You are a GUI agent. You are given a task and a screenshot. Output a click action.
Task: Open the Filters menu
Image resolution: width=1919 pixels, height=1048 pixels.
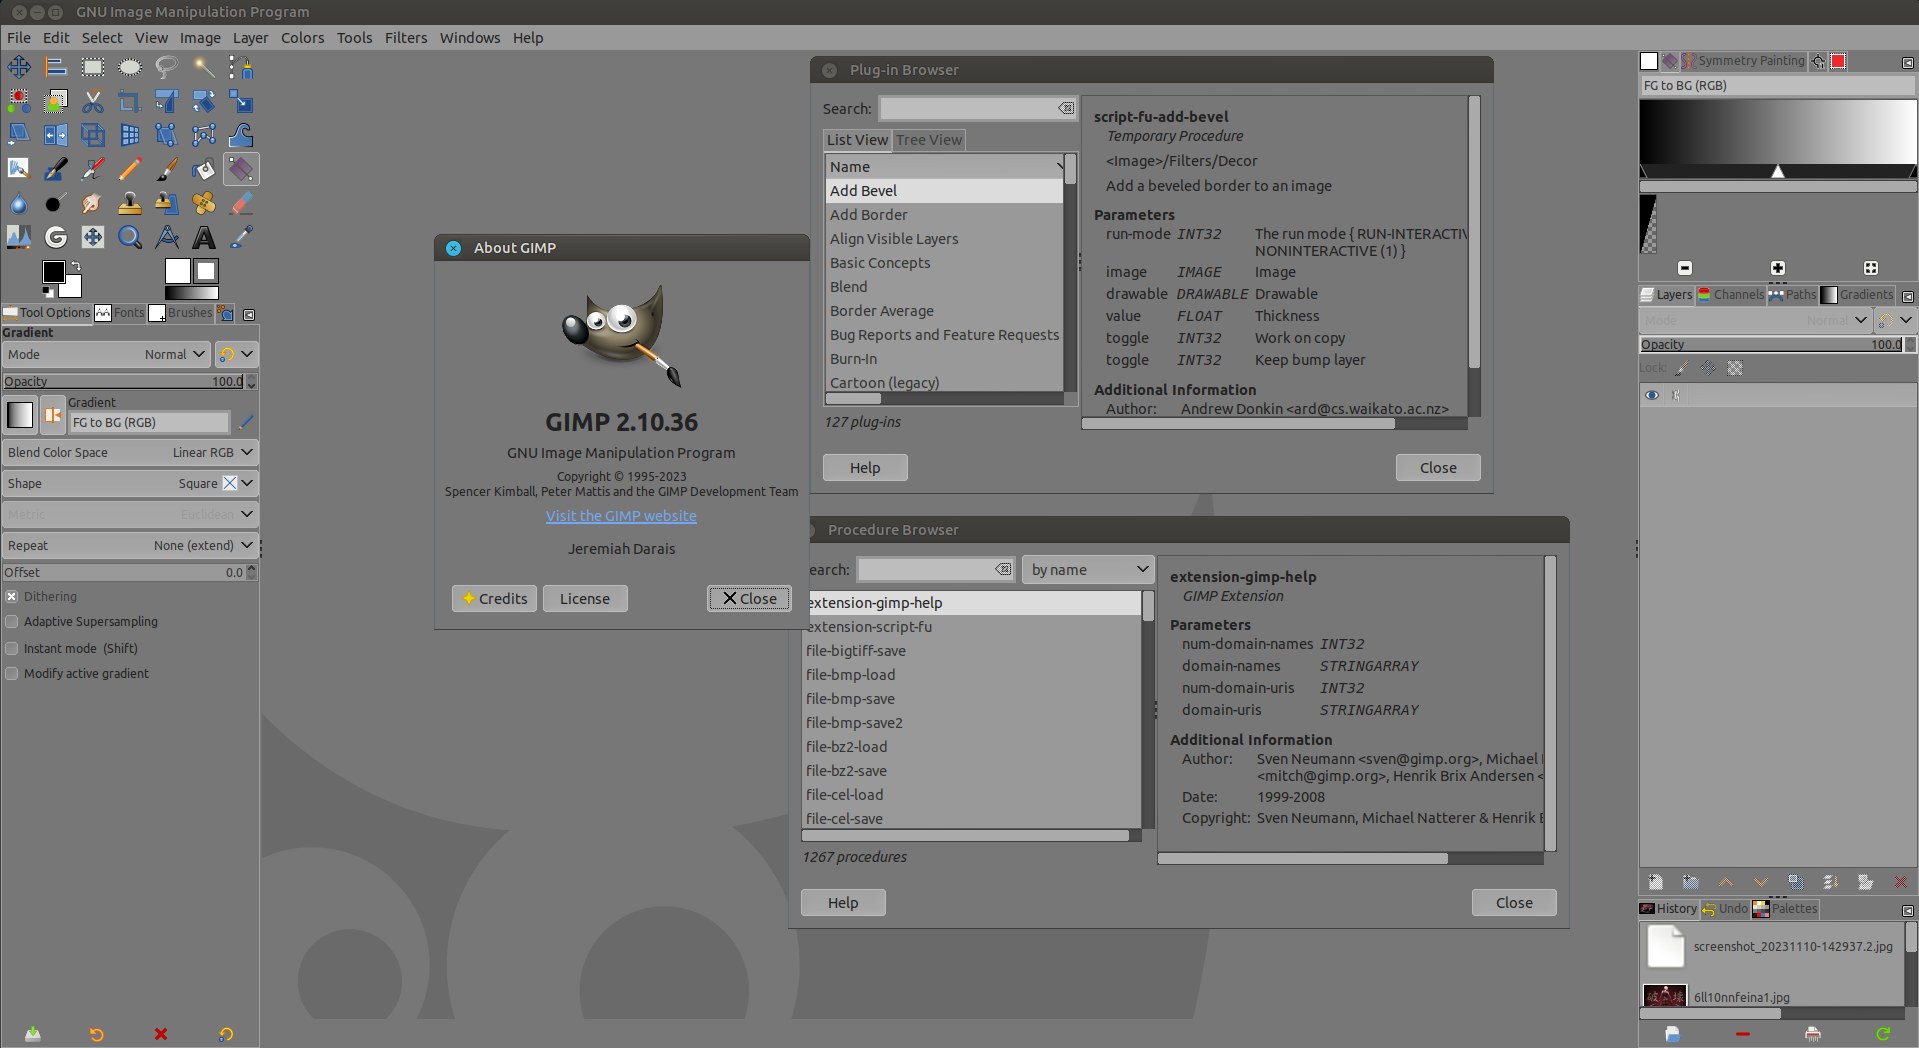click(406, 37)
